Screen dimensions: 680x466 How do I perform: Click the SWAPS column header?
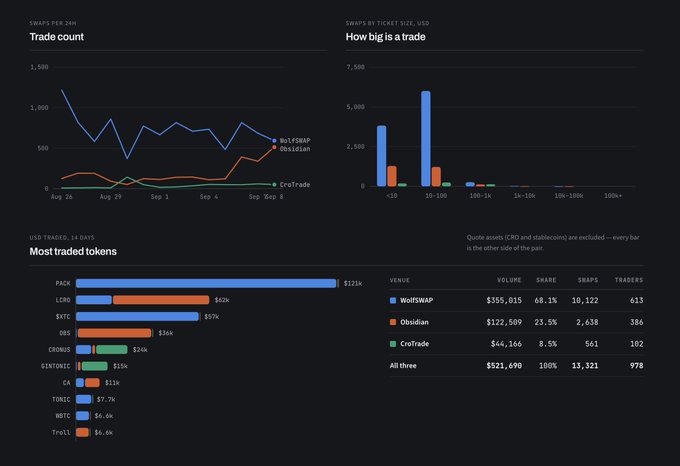click(588, 280)
